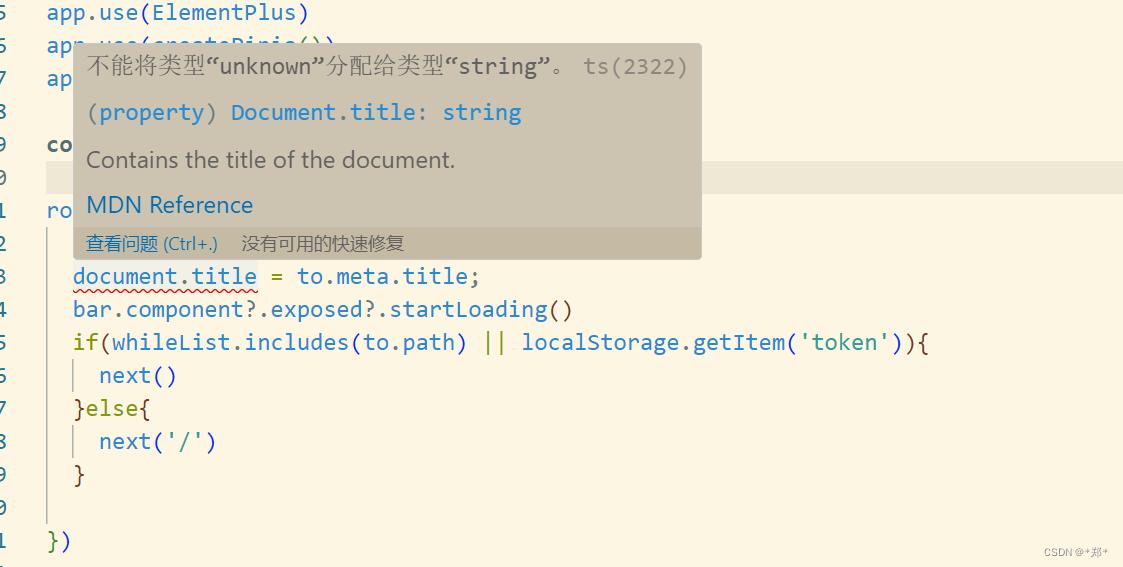Image resolution: width=1123 pixels, height=567 pixels.
Task: Click localStorage.getItem('token') call
Action: pos(713,342)
